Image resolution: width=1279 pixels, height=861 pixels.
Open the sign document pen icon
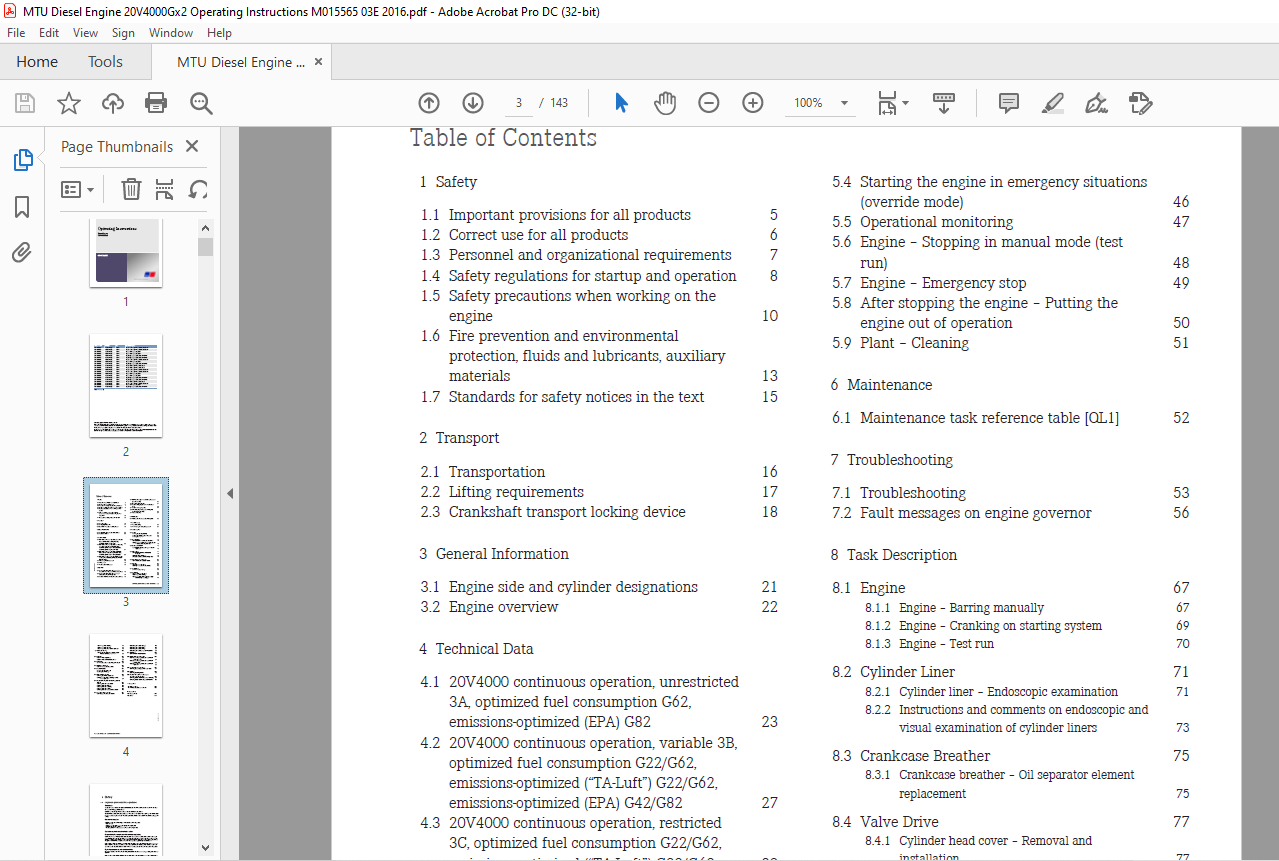pyautogui.click(x=1096, y=103)
